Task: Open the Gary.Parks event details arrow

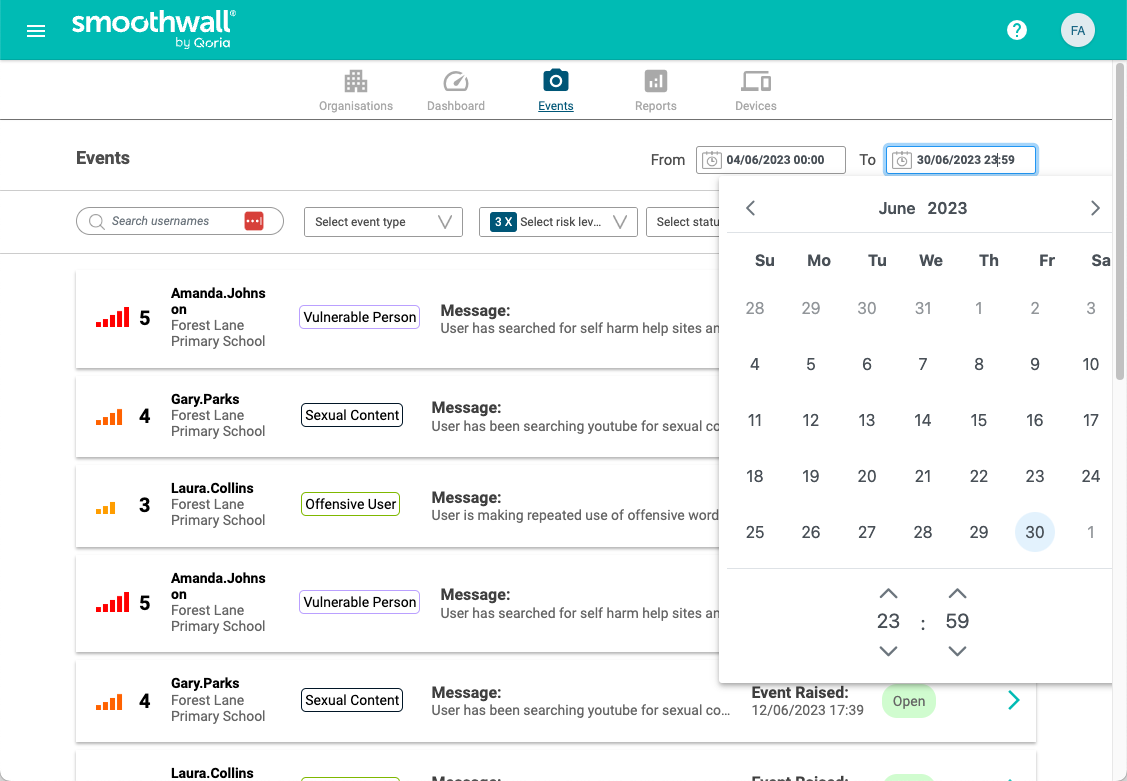Action: (x=1013, y=700)
